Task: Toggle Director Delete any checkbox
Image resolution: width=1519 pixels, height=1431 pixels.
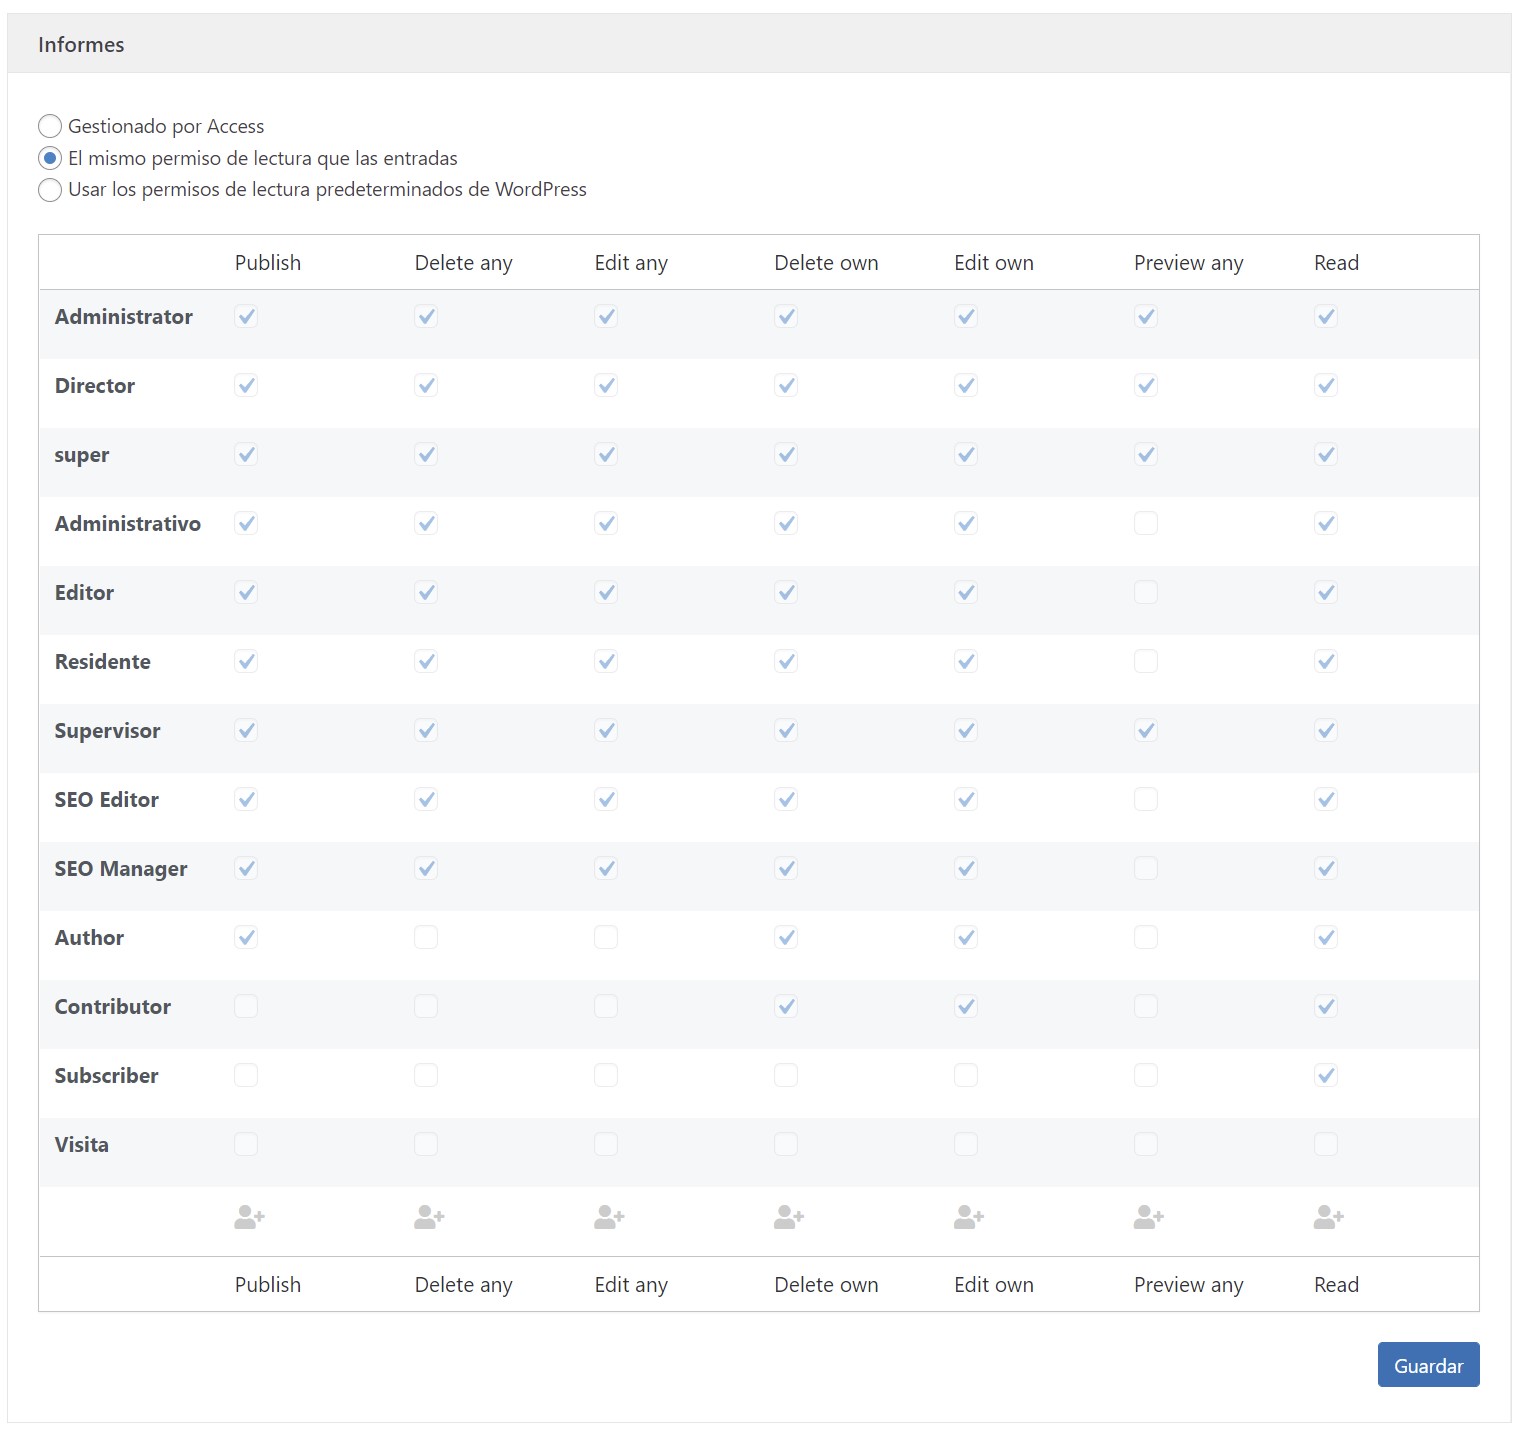Action: [426, 385]
